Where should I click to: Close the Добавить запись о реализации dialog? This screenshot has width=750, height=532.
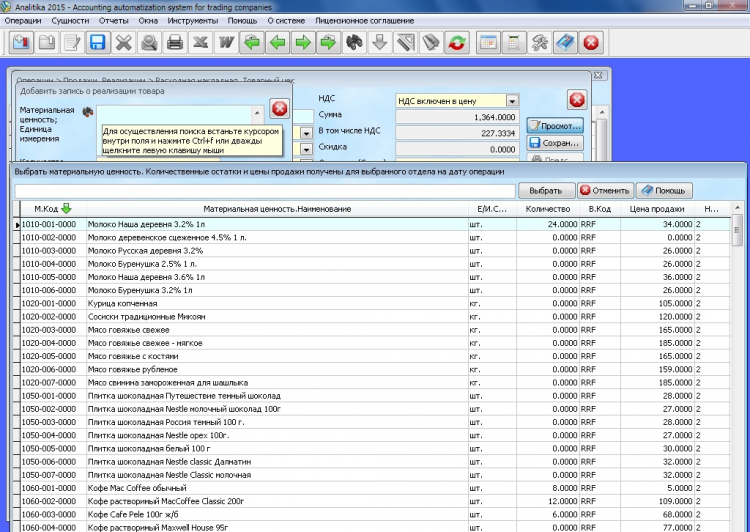point(279,109)
